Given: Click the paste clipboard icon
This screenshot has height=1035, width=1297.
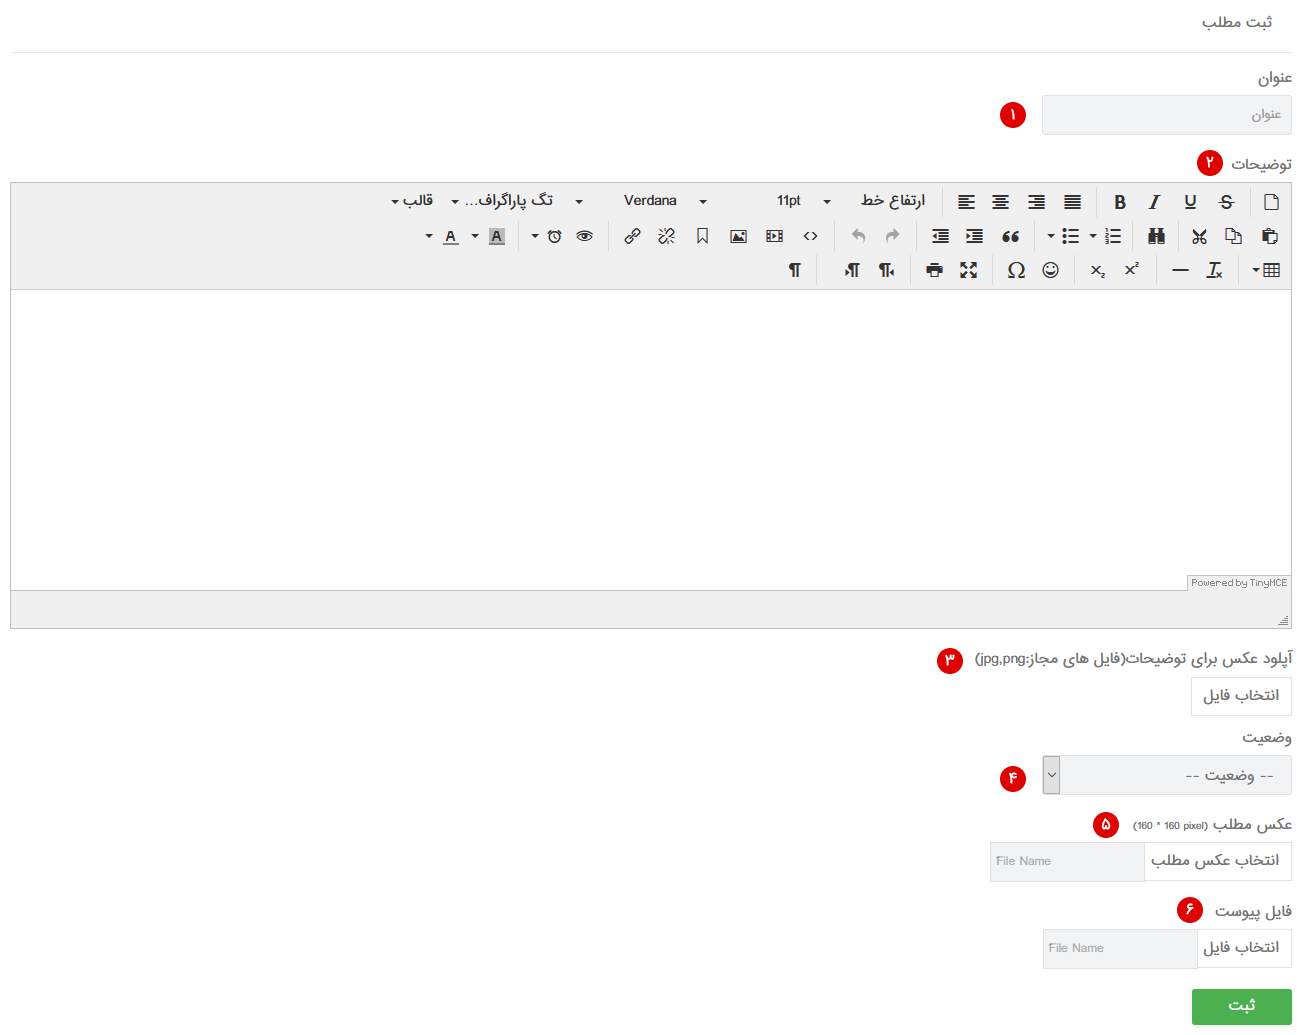Looking at the screenshot, I should pos(1269,236).
